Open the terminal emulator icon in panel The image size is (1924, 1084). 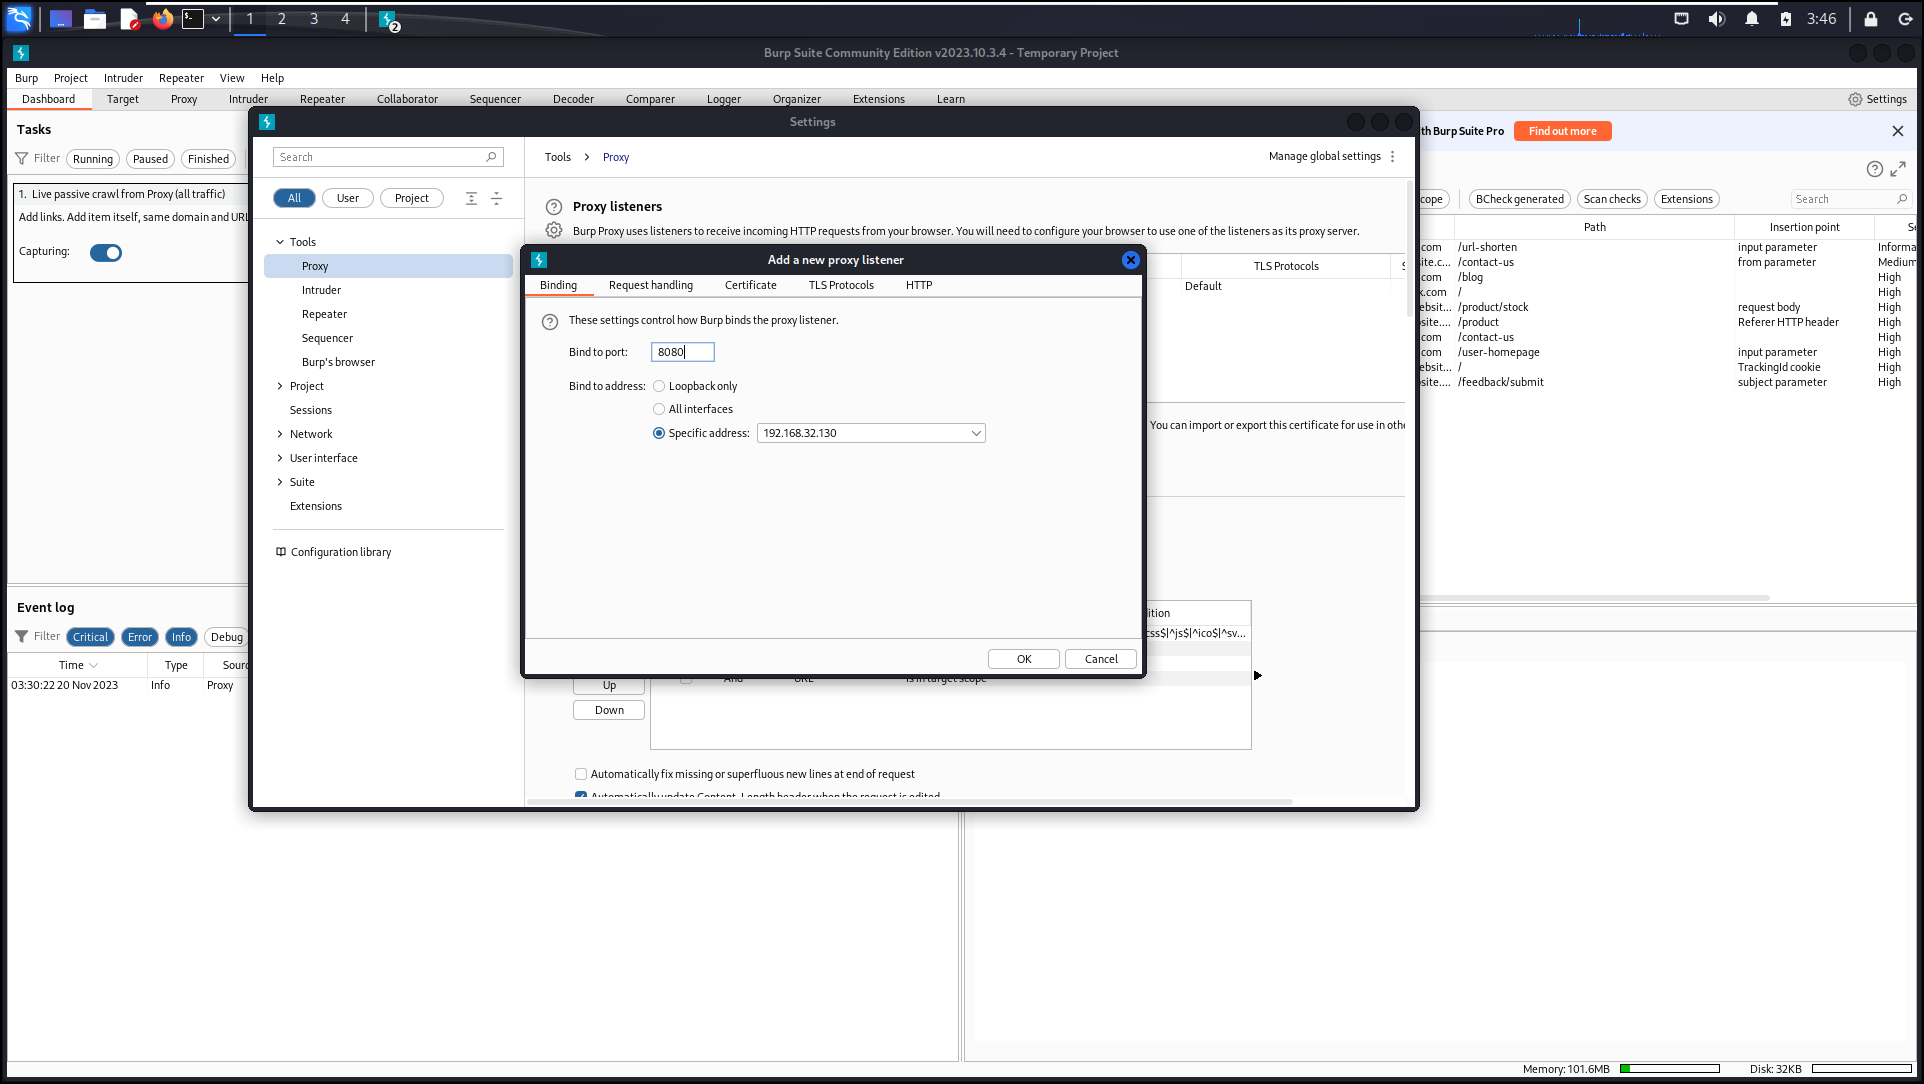pyautogui.click(x=193, y=18)
